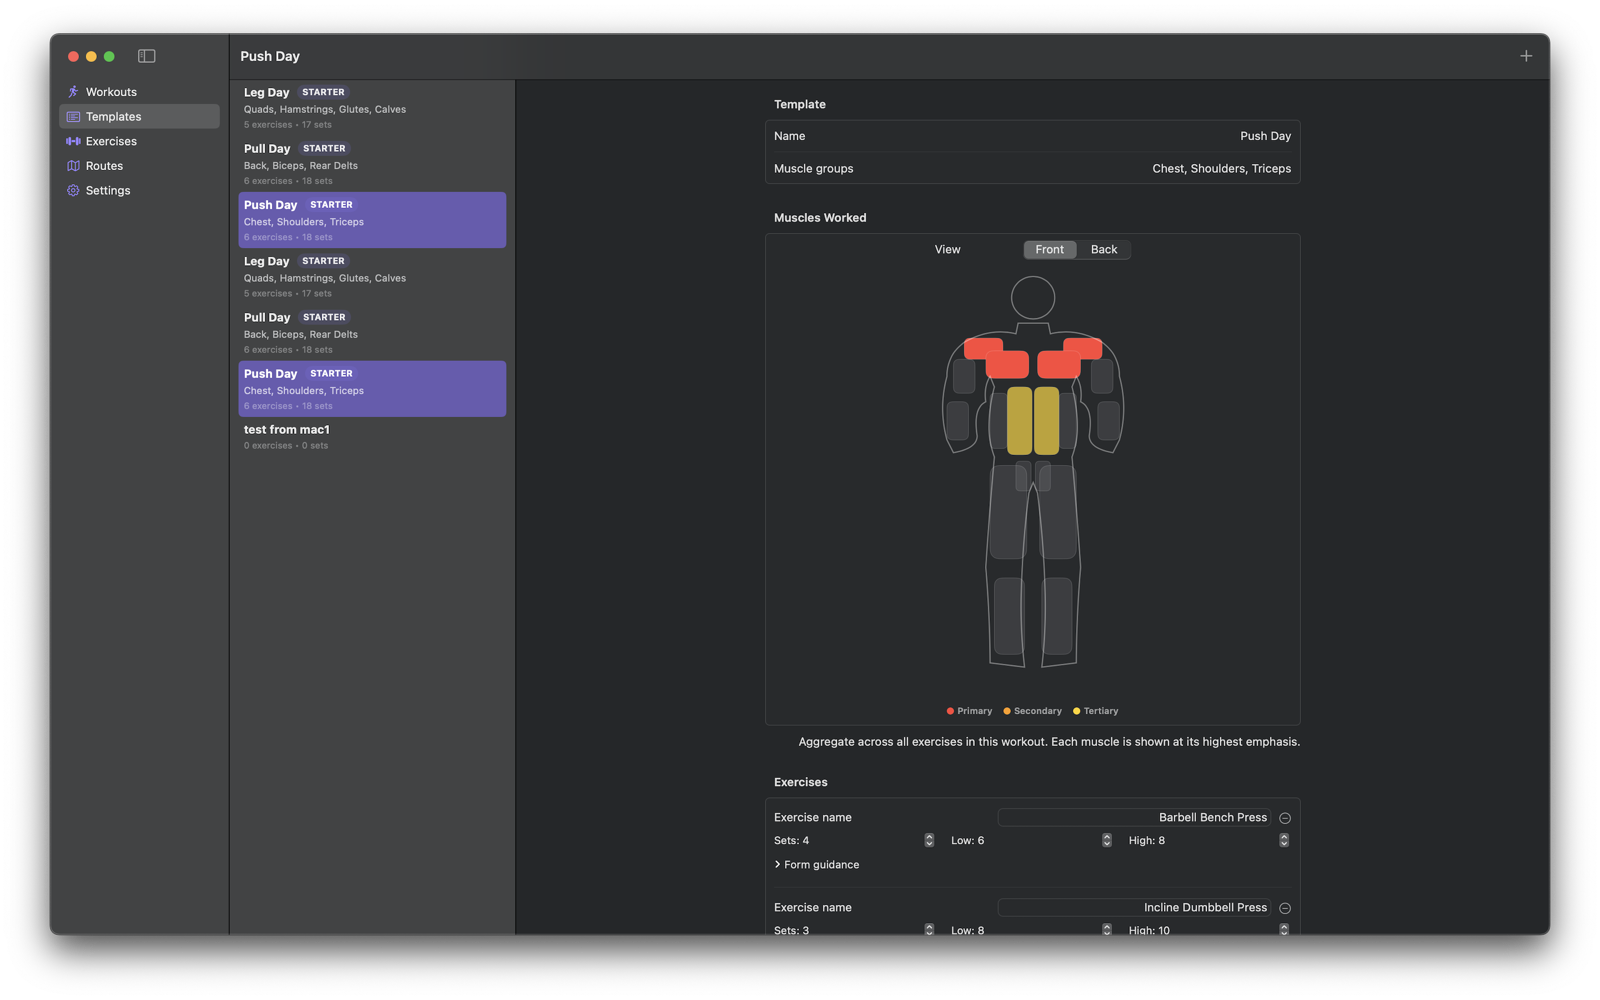Select the first Pull Day template
The height and width of the screenshot is (1000, 1600).
click(372, 164)
